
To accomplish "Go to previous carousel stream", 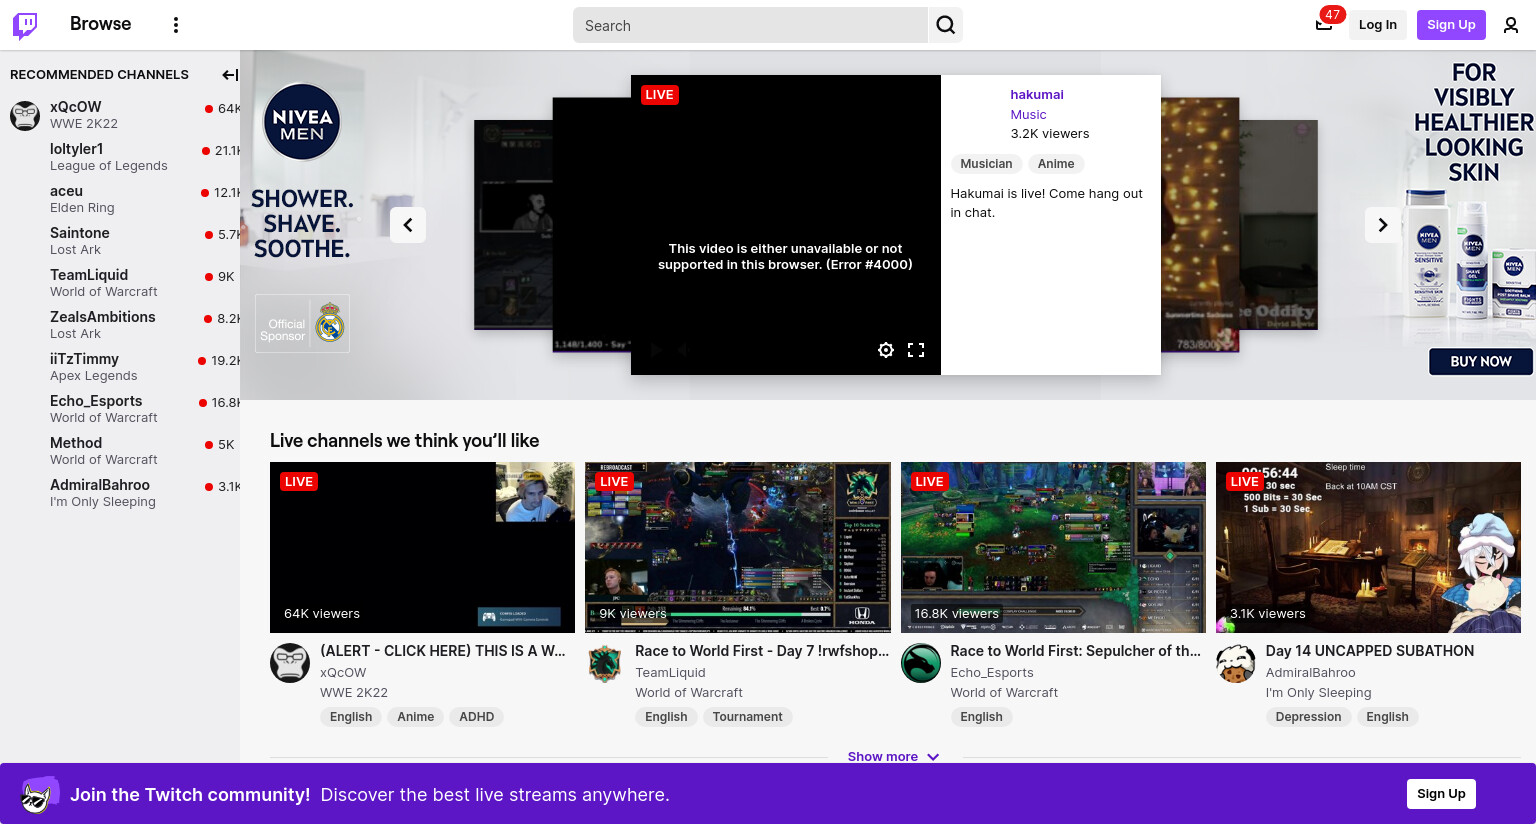I will [x=408, y=225].
